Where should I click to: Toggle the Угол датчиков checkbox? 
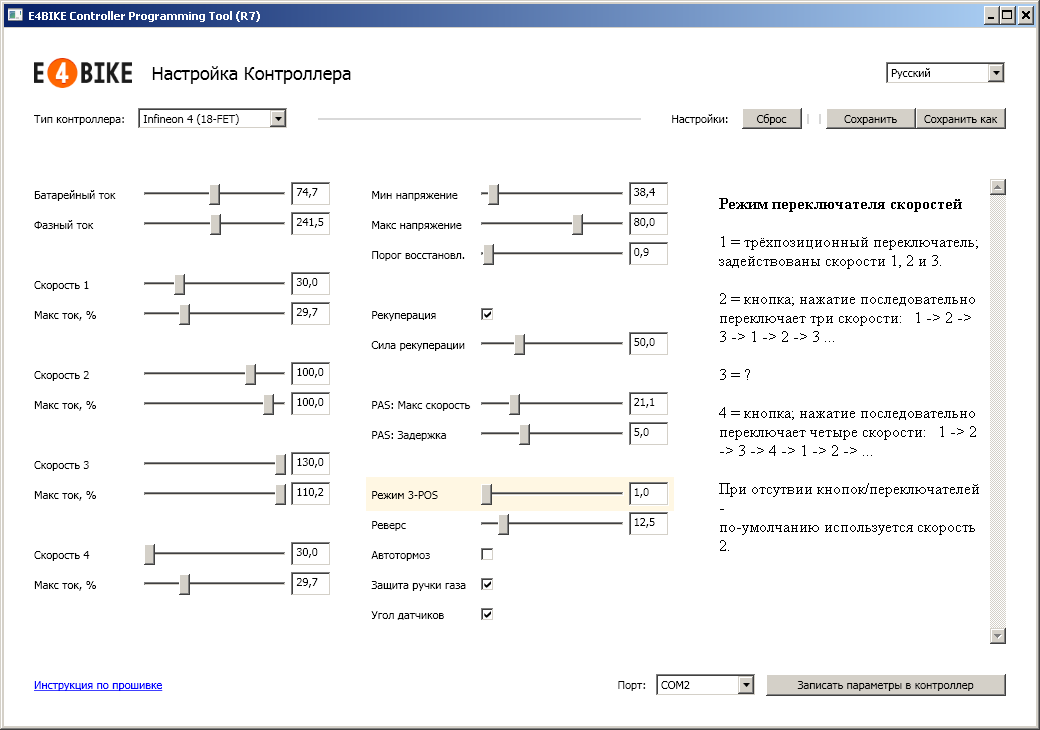pyautogui.click(x=487, y=614)
